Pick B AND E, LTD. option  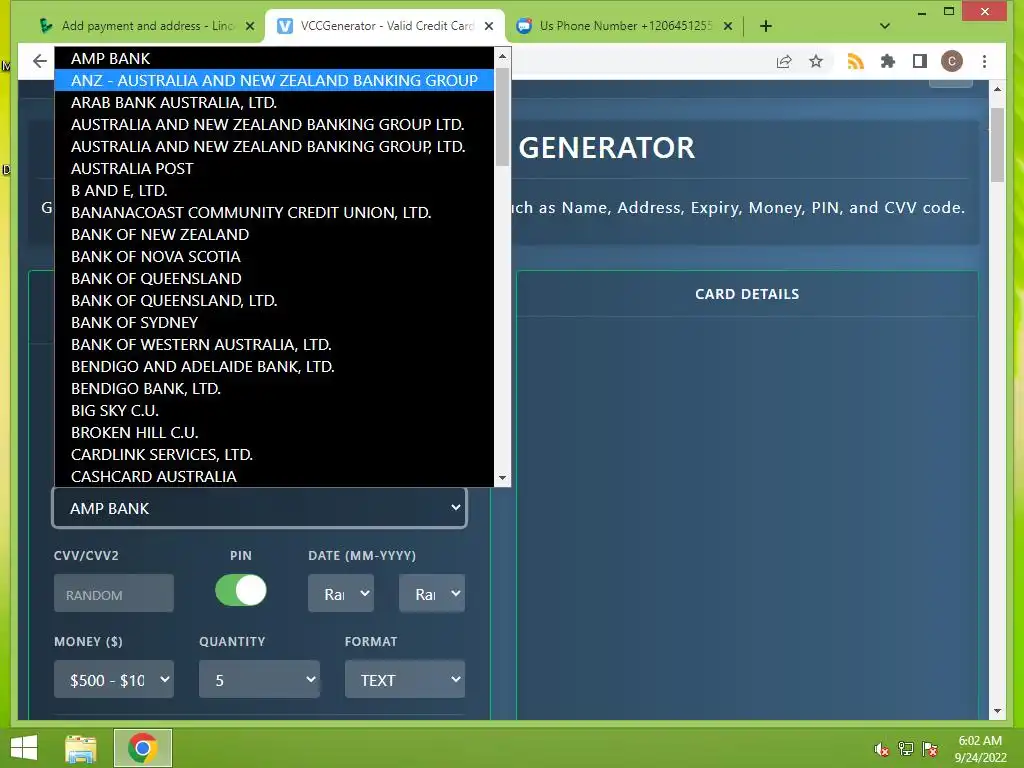point(274,190)
